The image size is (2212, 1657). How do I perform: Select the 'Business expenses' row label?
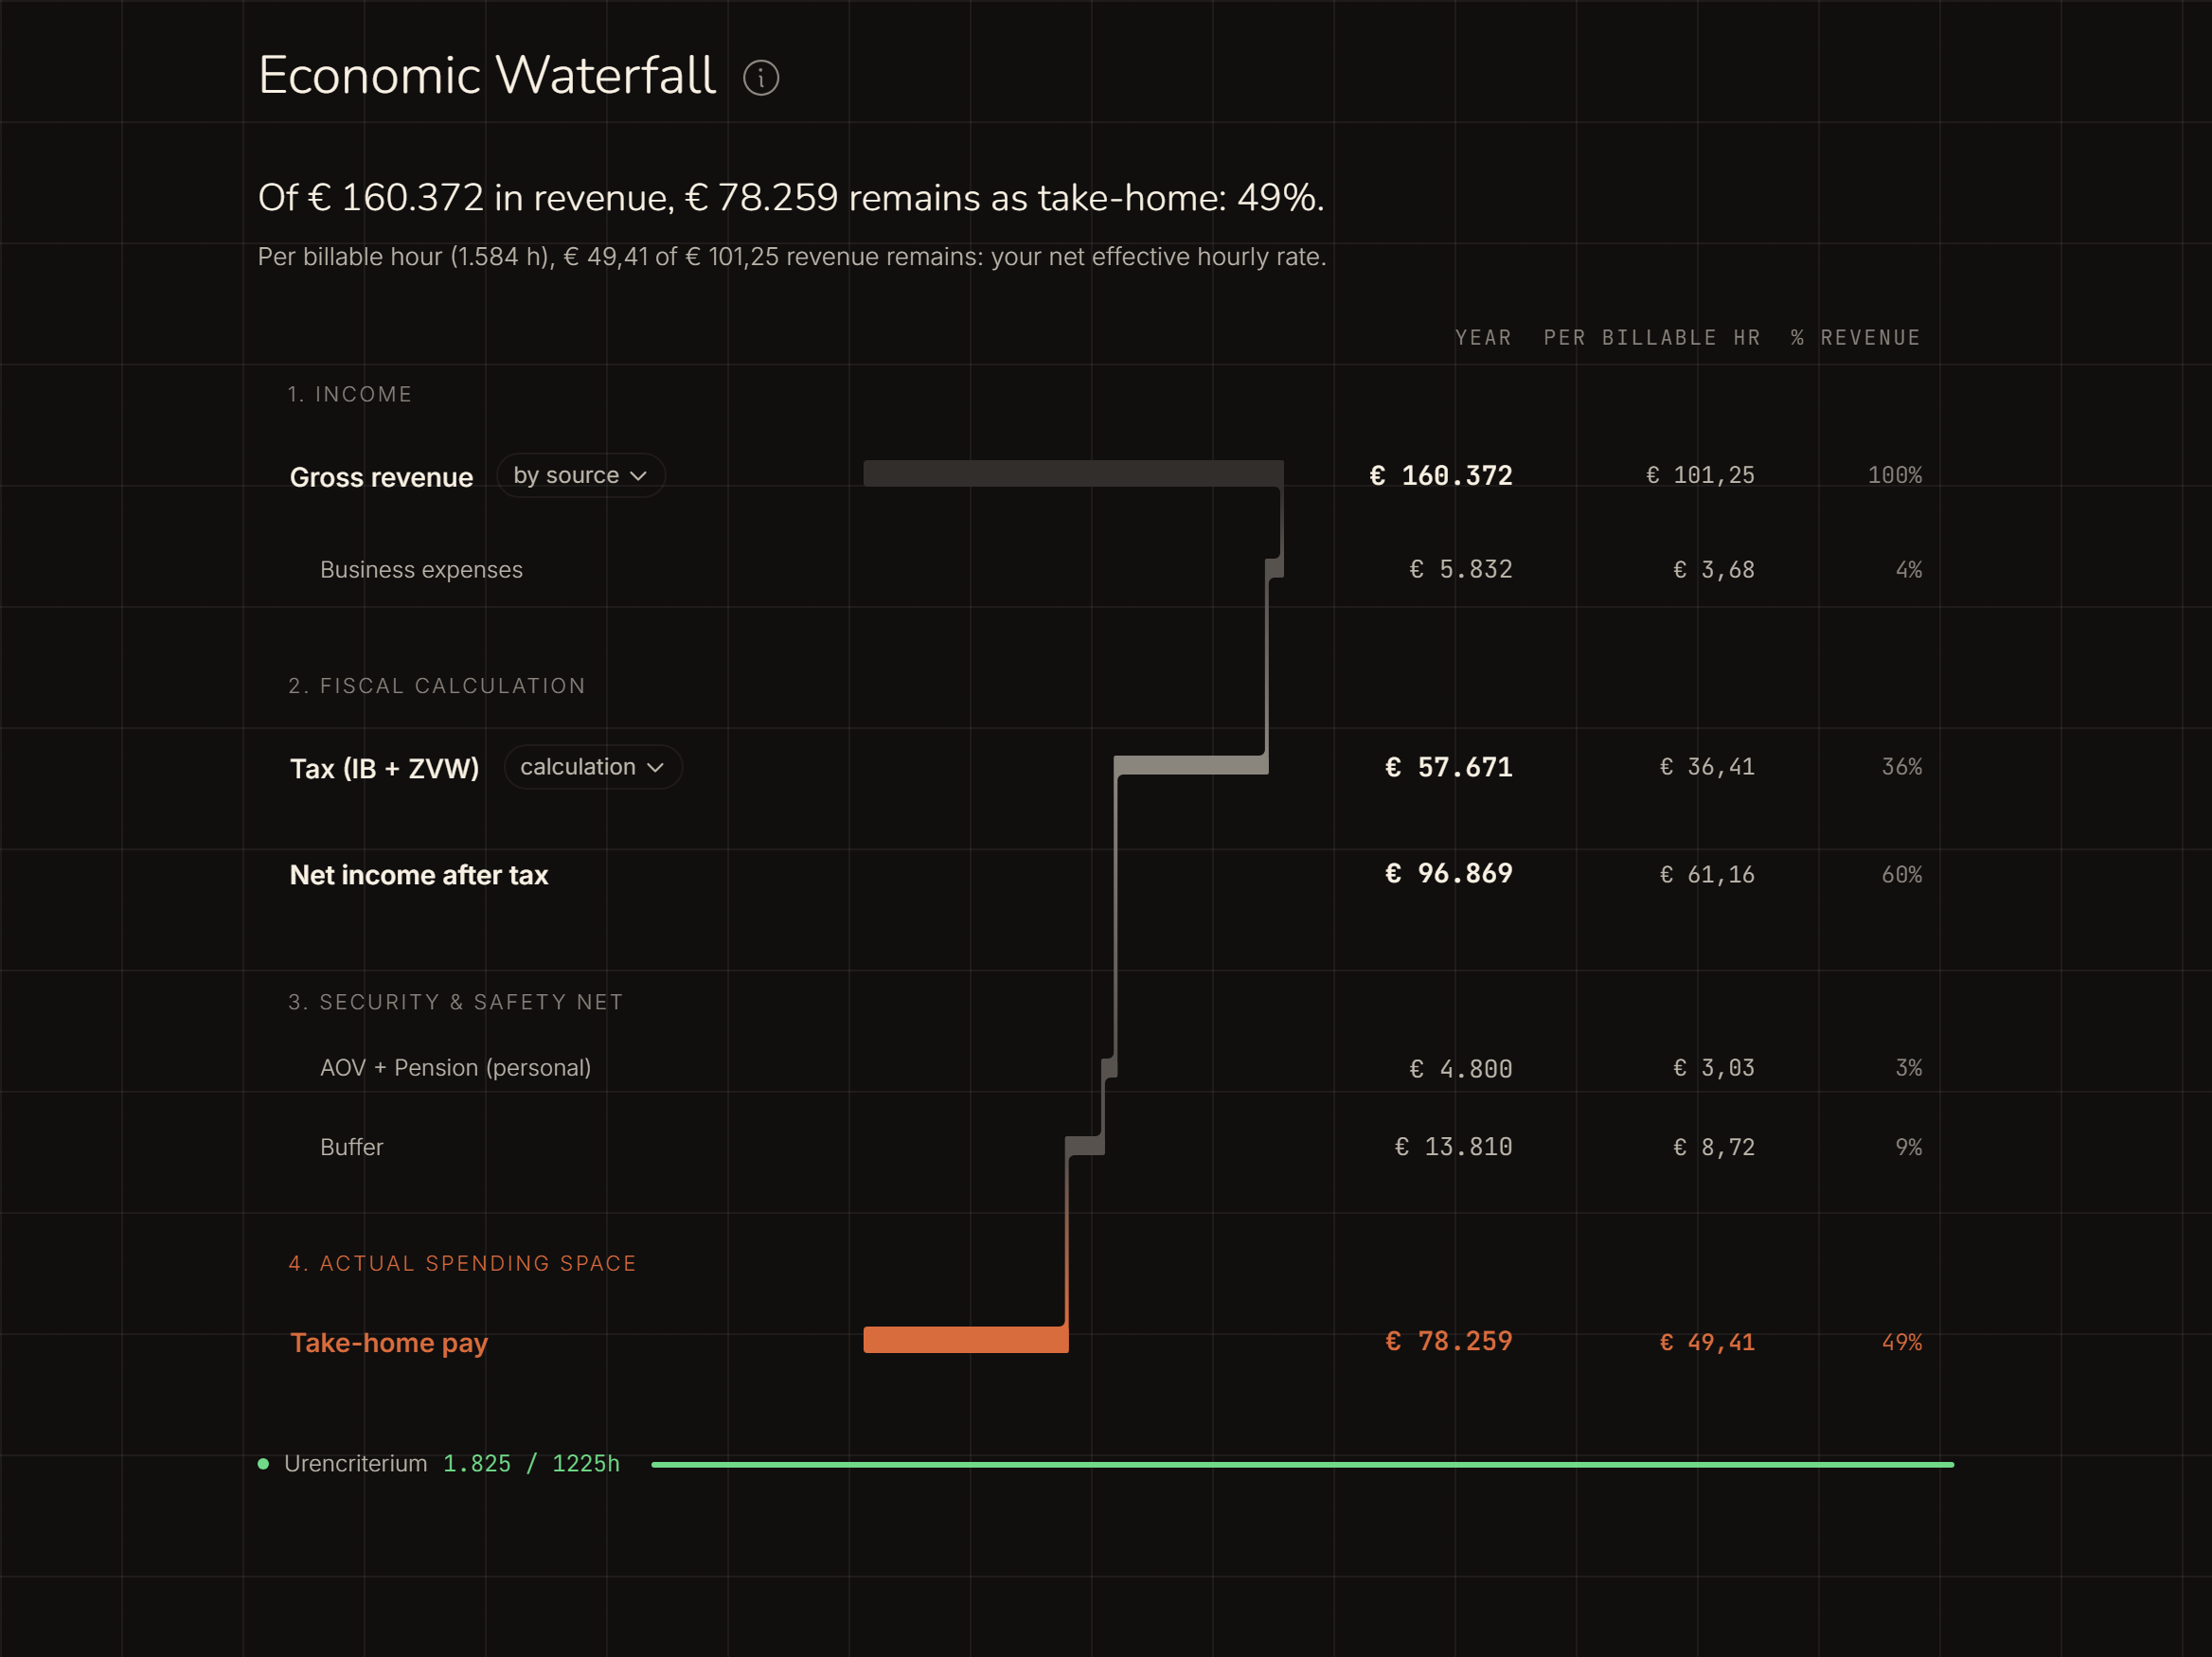click(x=421, y=569)
